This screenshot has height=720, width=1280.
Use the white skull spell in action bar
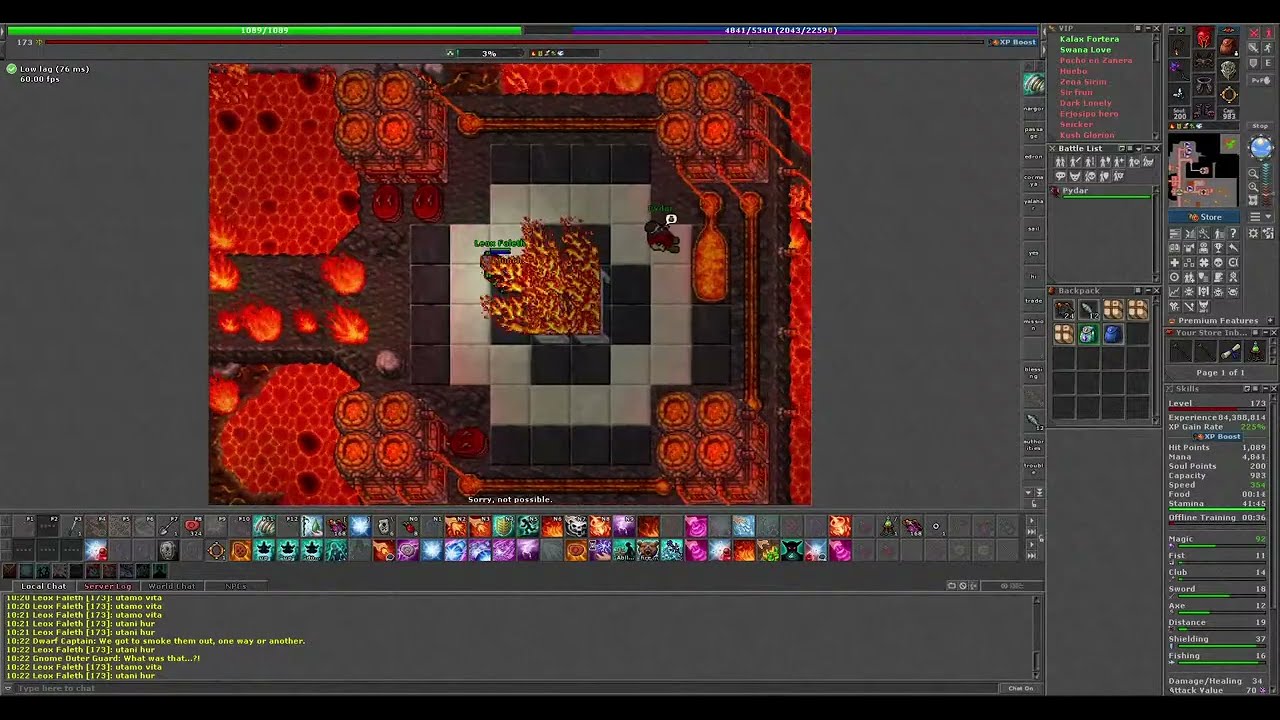click(576, 525)
